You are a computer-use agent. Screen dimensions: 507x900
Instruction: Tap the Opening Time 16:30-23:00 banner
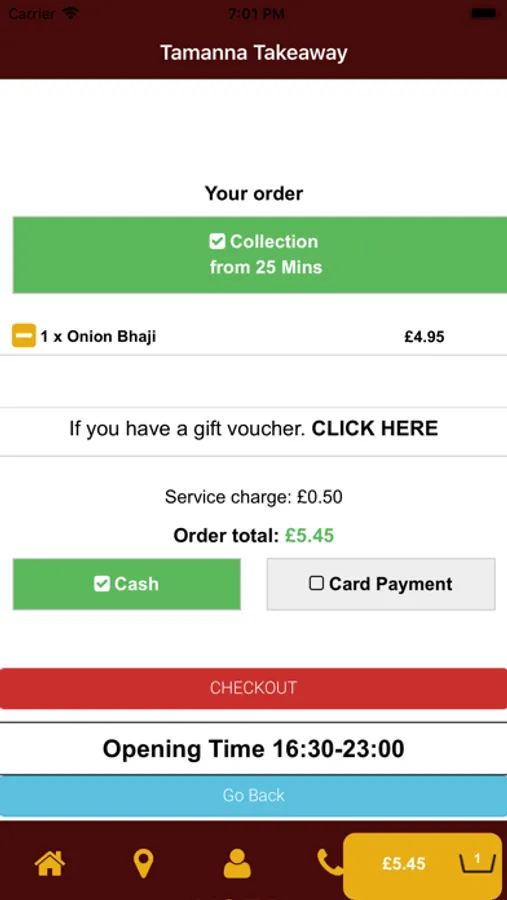253,748
